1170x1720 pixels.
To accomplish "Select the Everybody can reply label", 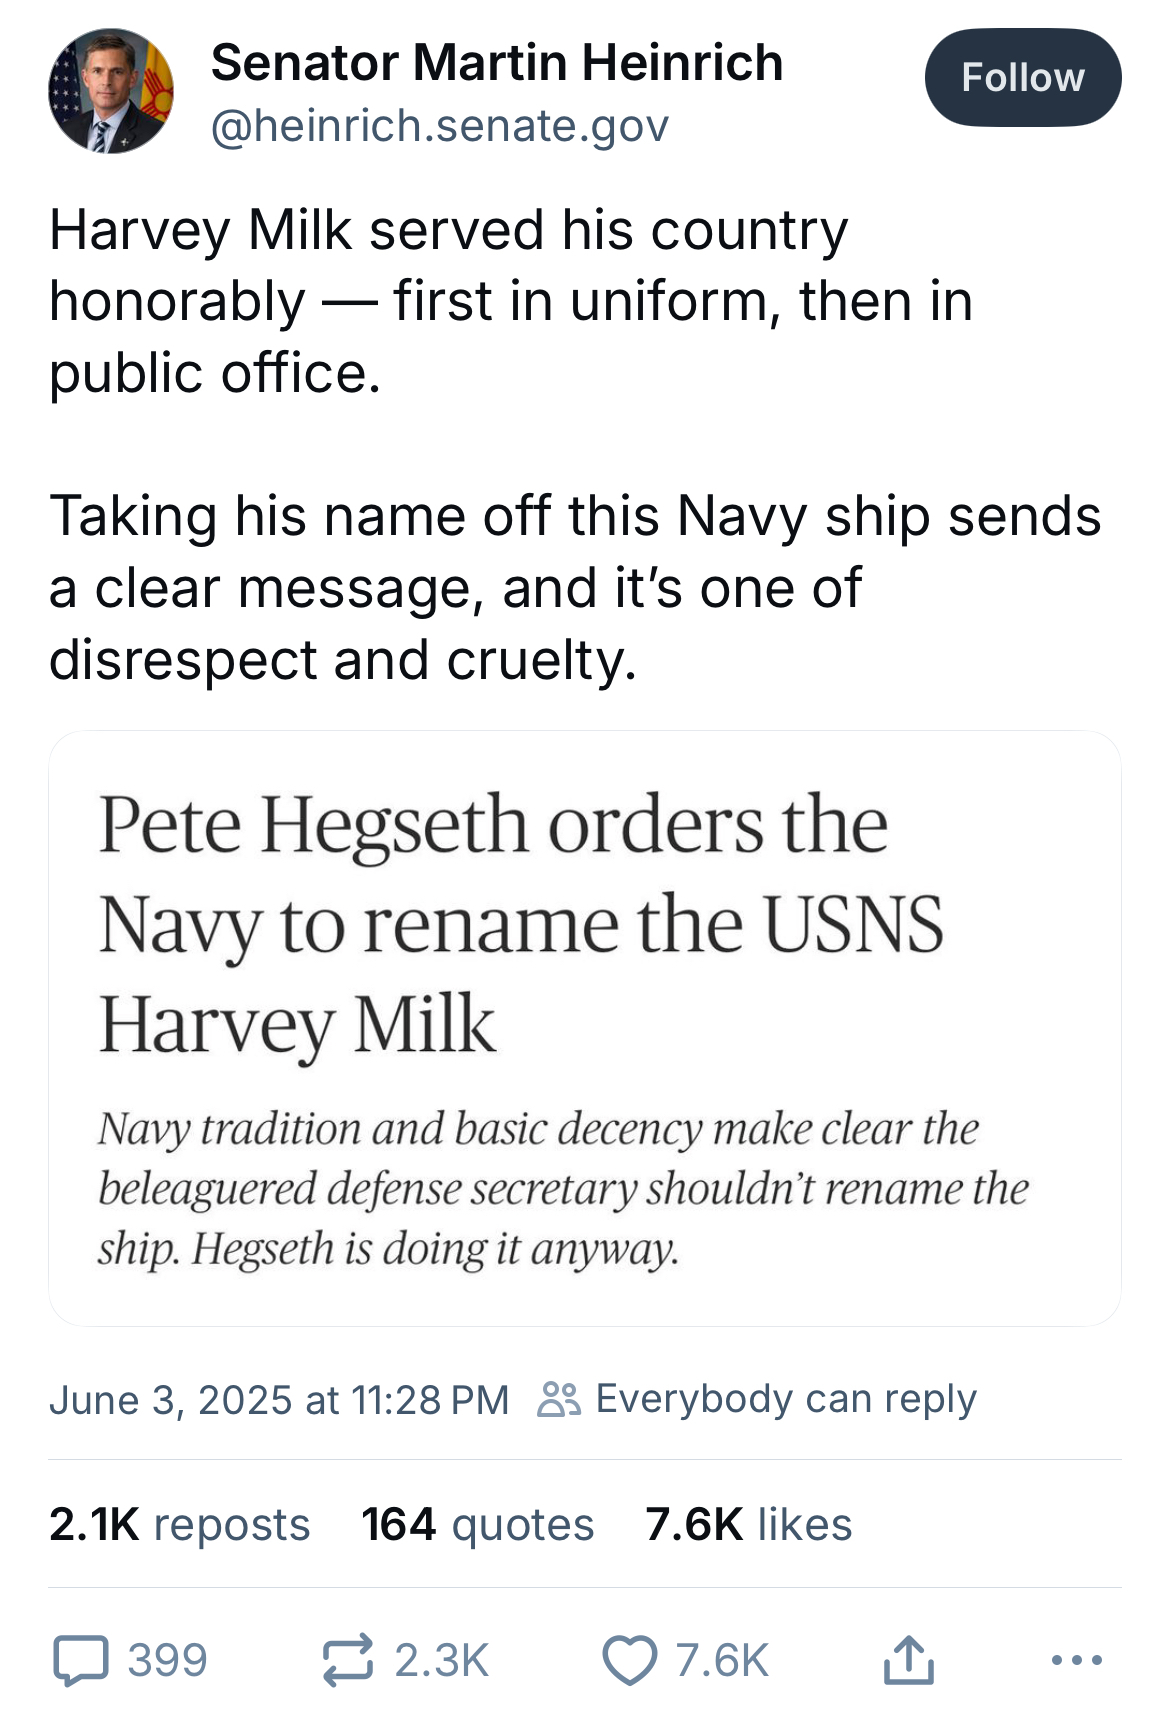I will pos(785,1399).
